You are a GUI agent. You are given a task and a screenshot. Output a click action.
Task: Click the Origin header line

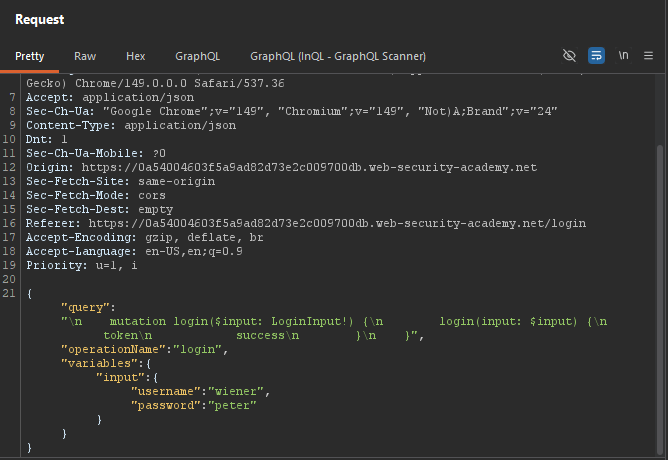point(281,167)
